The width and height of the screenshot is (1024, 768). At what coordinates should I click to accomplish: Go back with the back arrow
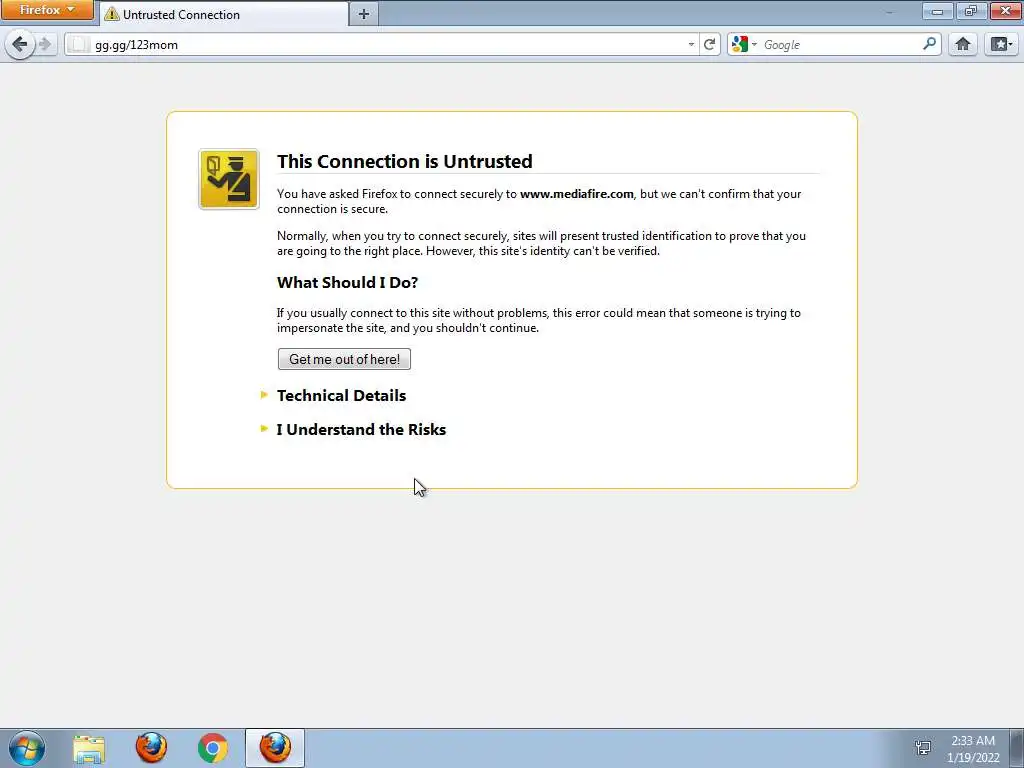click(x=20, y=44)
